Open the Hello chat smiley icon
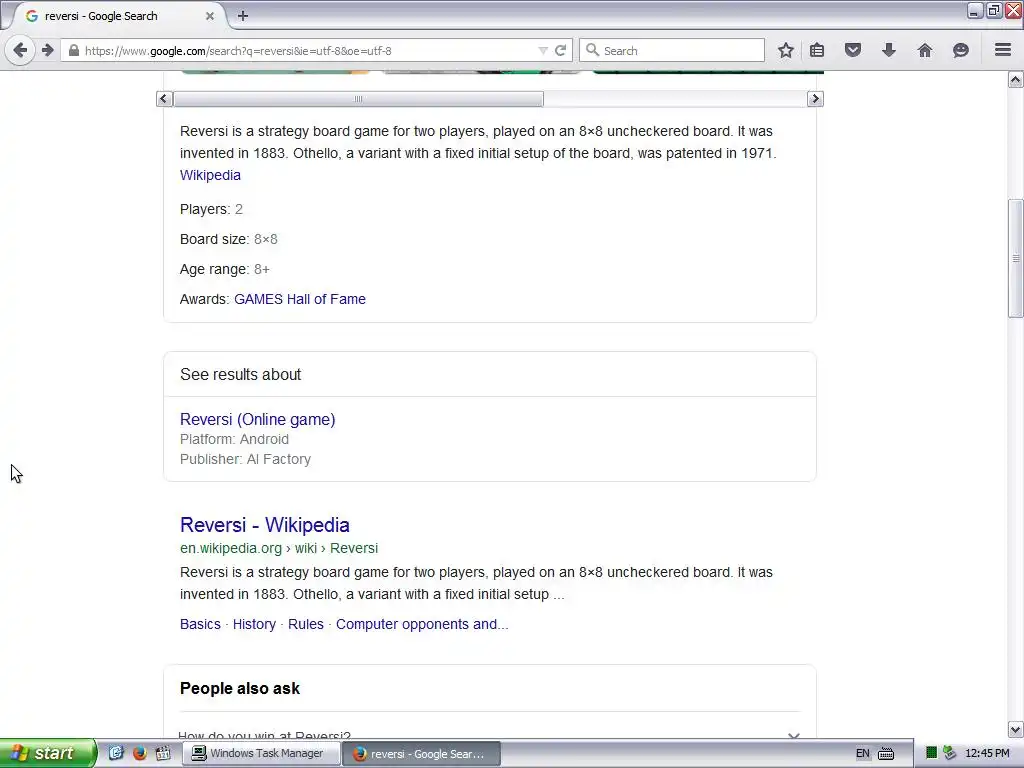This screenshot has width=1024, height=768. [961, 50]
